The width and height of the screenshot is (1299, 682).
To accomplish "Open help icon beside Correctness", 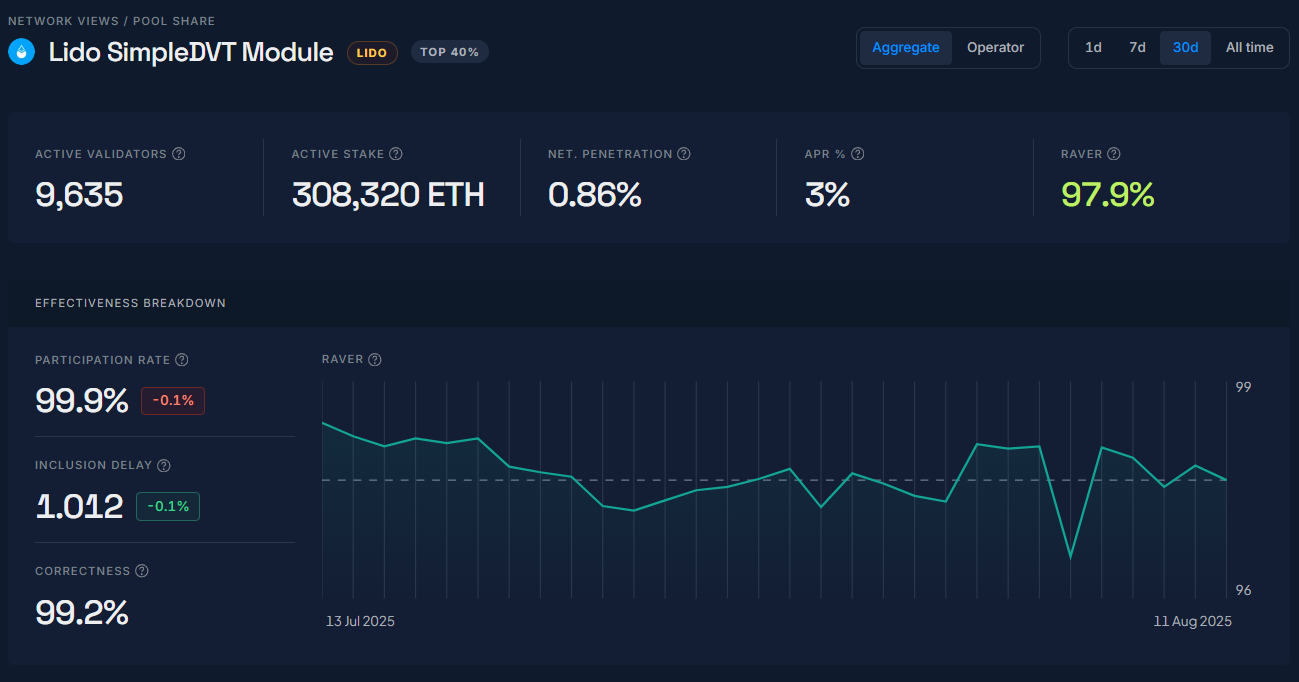I will 142,571.
